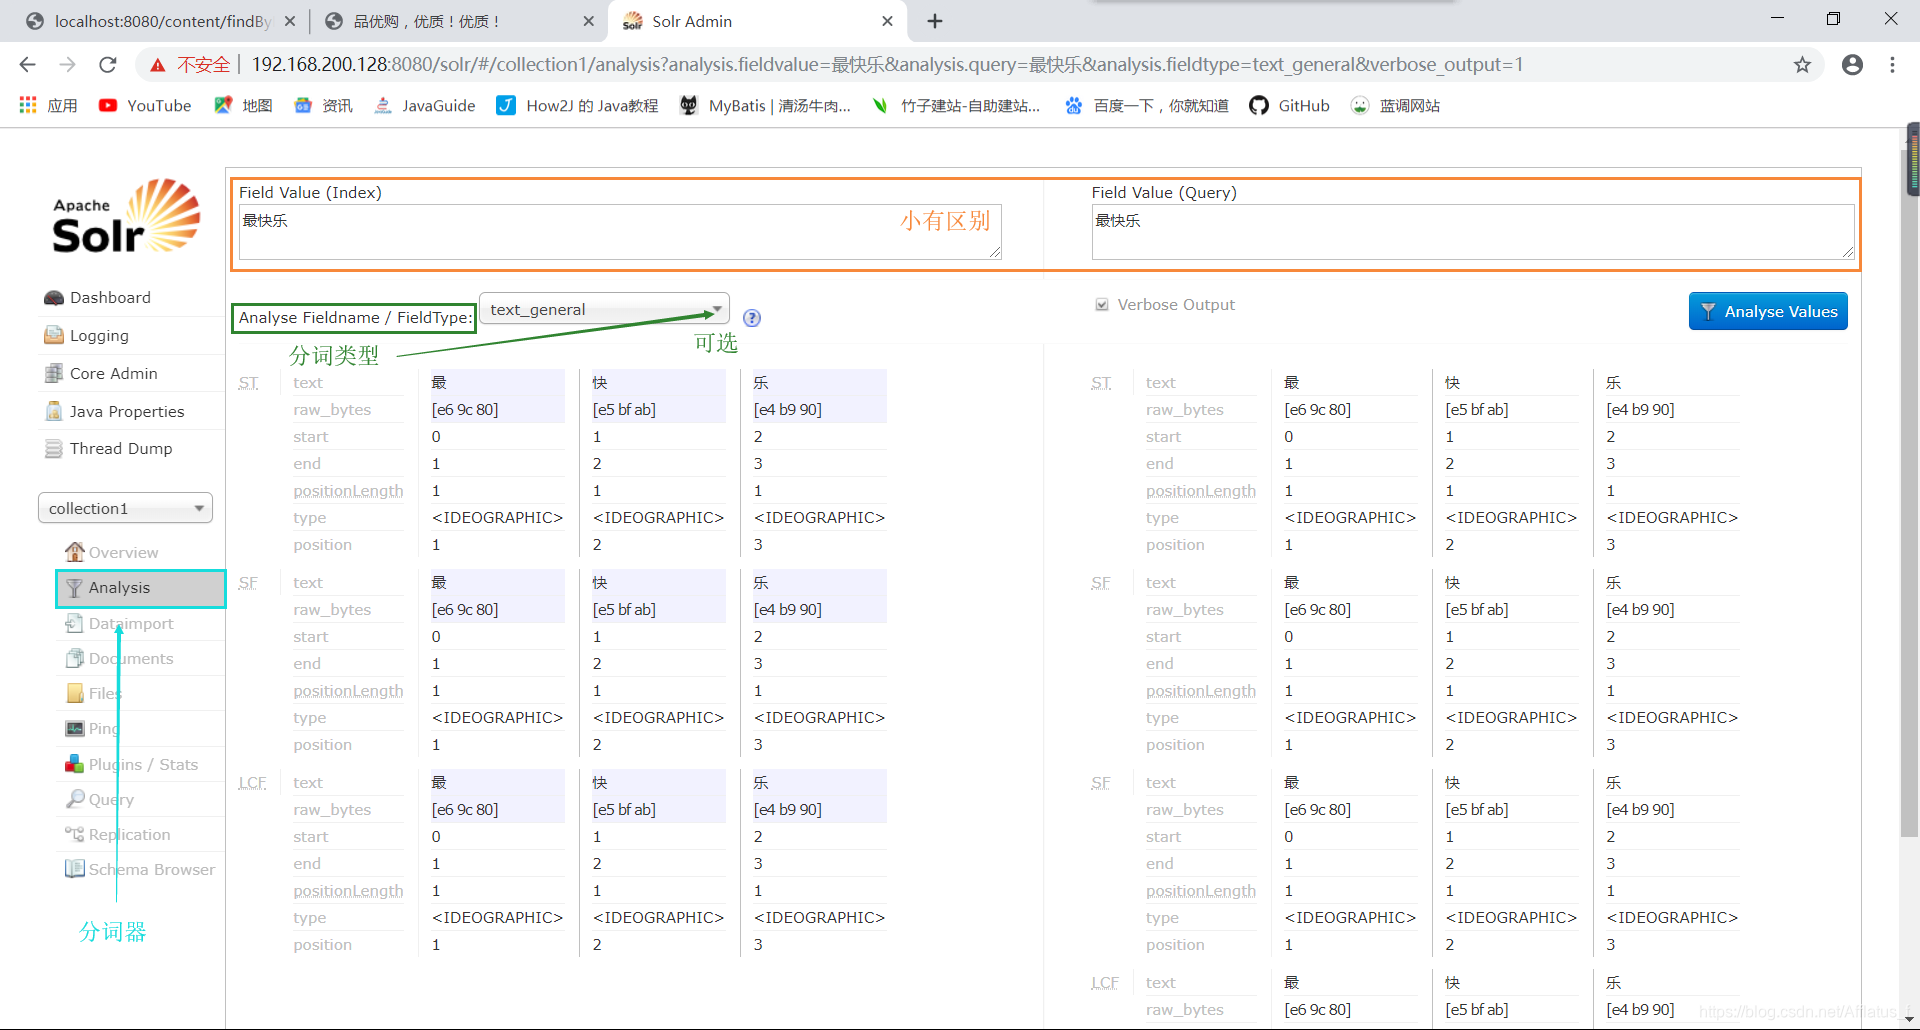Open the 资讯 bookmark

click(x=324, y=105)
